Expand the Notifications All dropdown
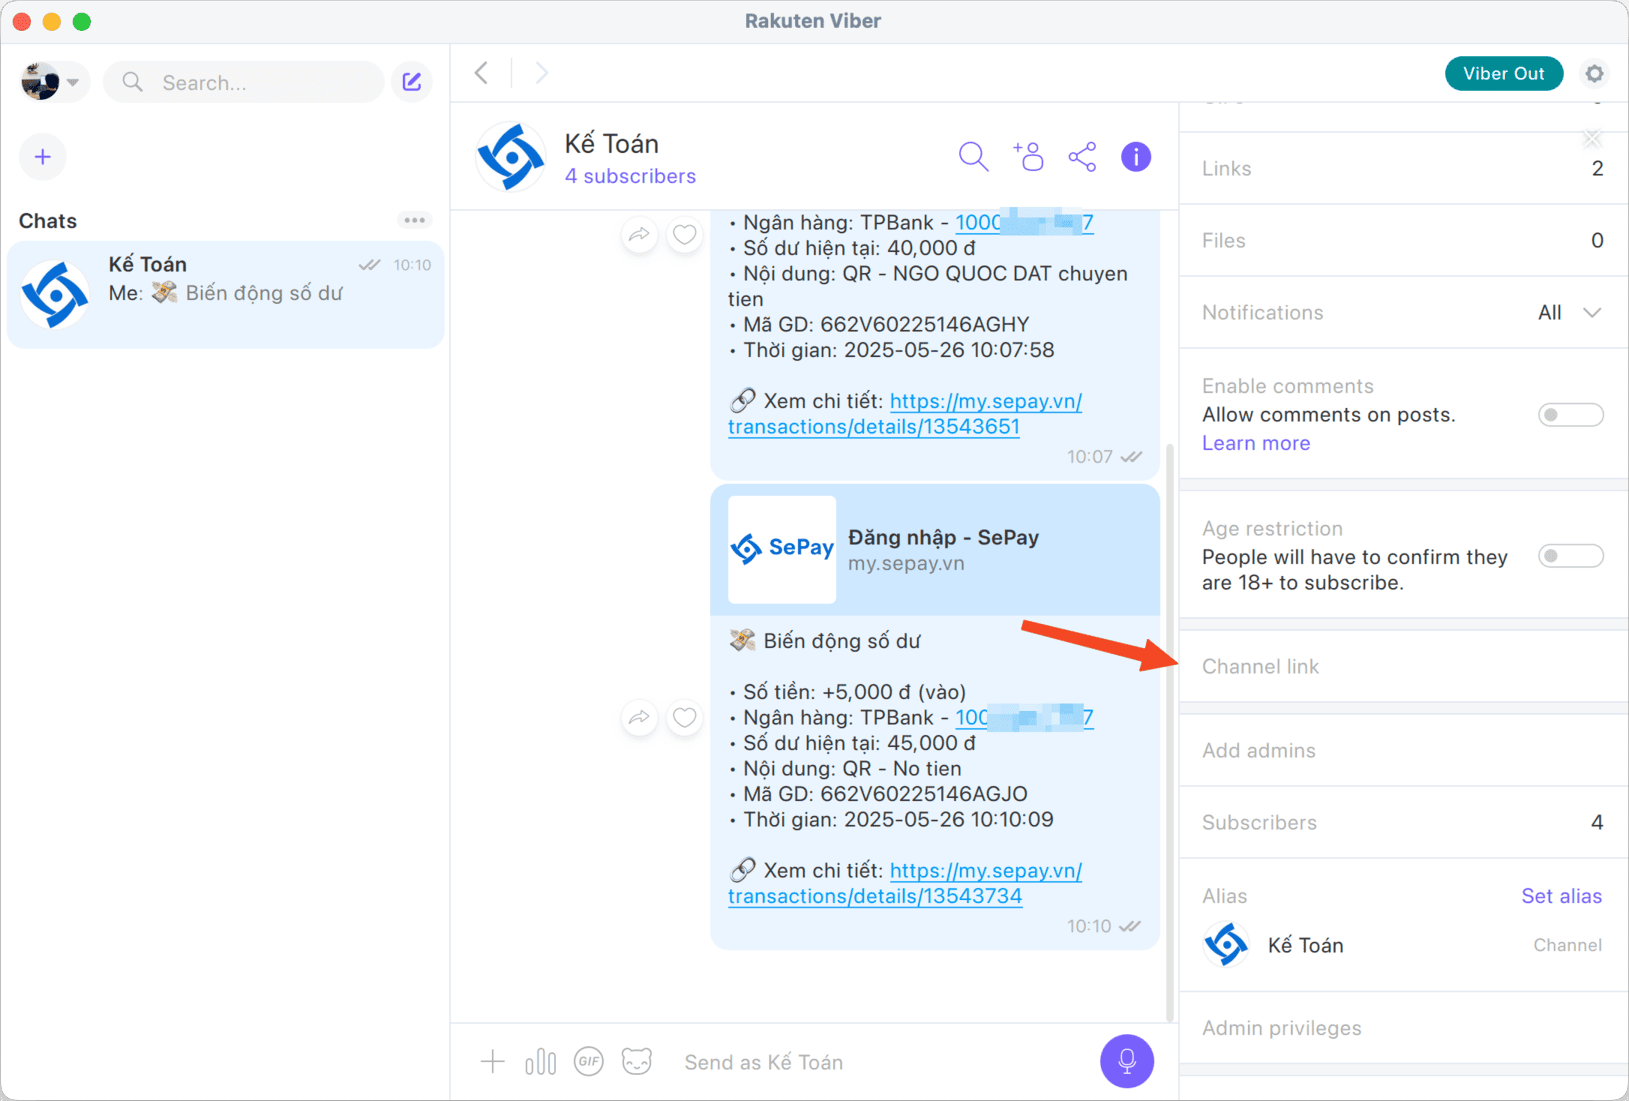The width and height of the screenshot is (1629, 1101). (x=1570, y=312)
